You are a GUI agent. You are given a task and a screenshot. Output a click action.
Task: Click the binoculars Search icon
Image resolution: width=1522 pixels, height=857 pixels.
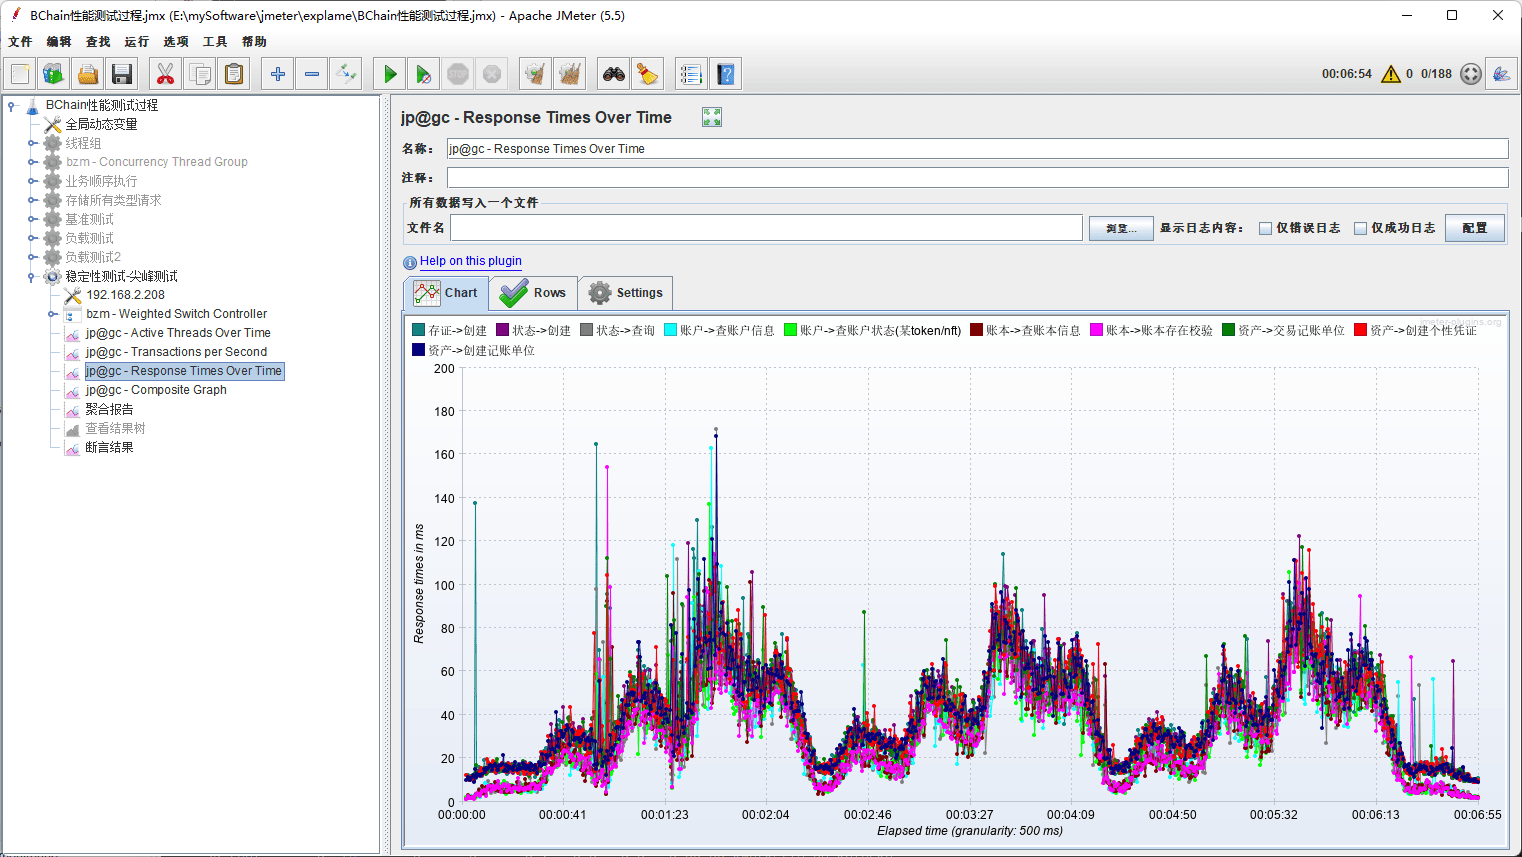tap(613, 74)
